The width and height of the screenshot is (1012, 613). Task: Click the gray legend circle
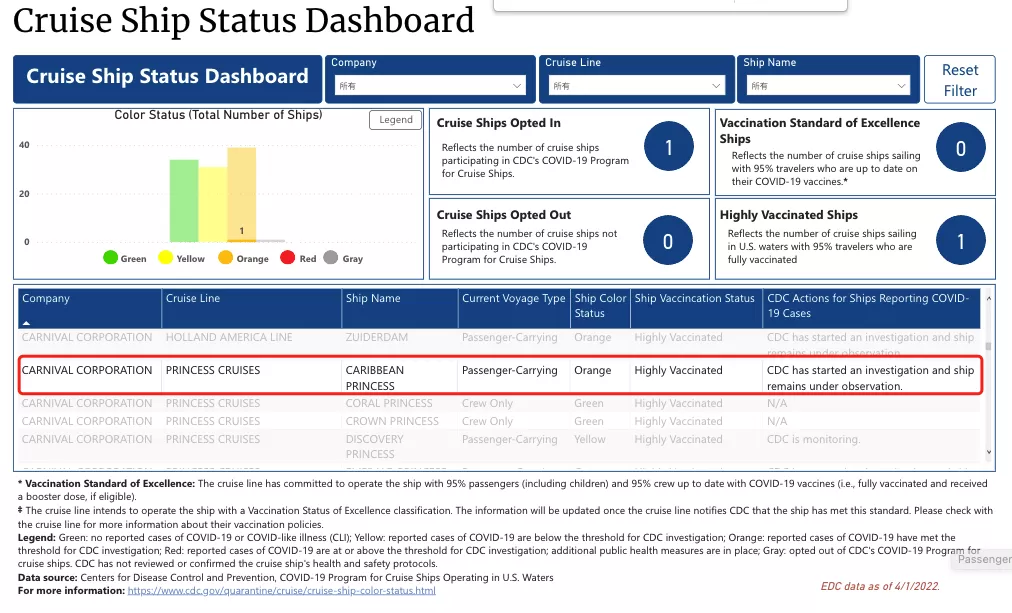tap(330, 257)
